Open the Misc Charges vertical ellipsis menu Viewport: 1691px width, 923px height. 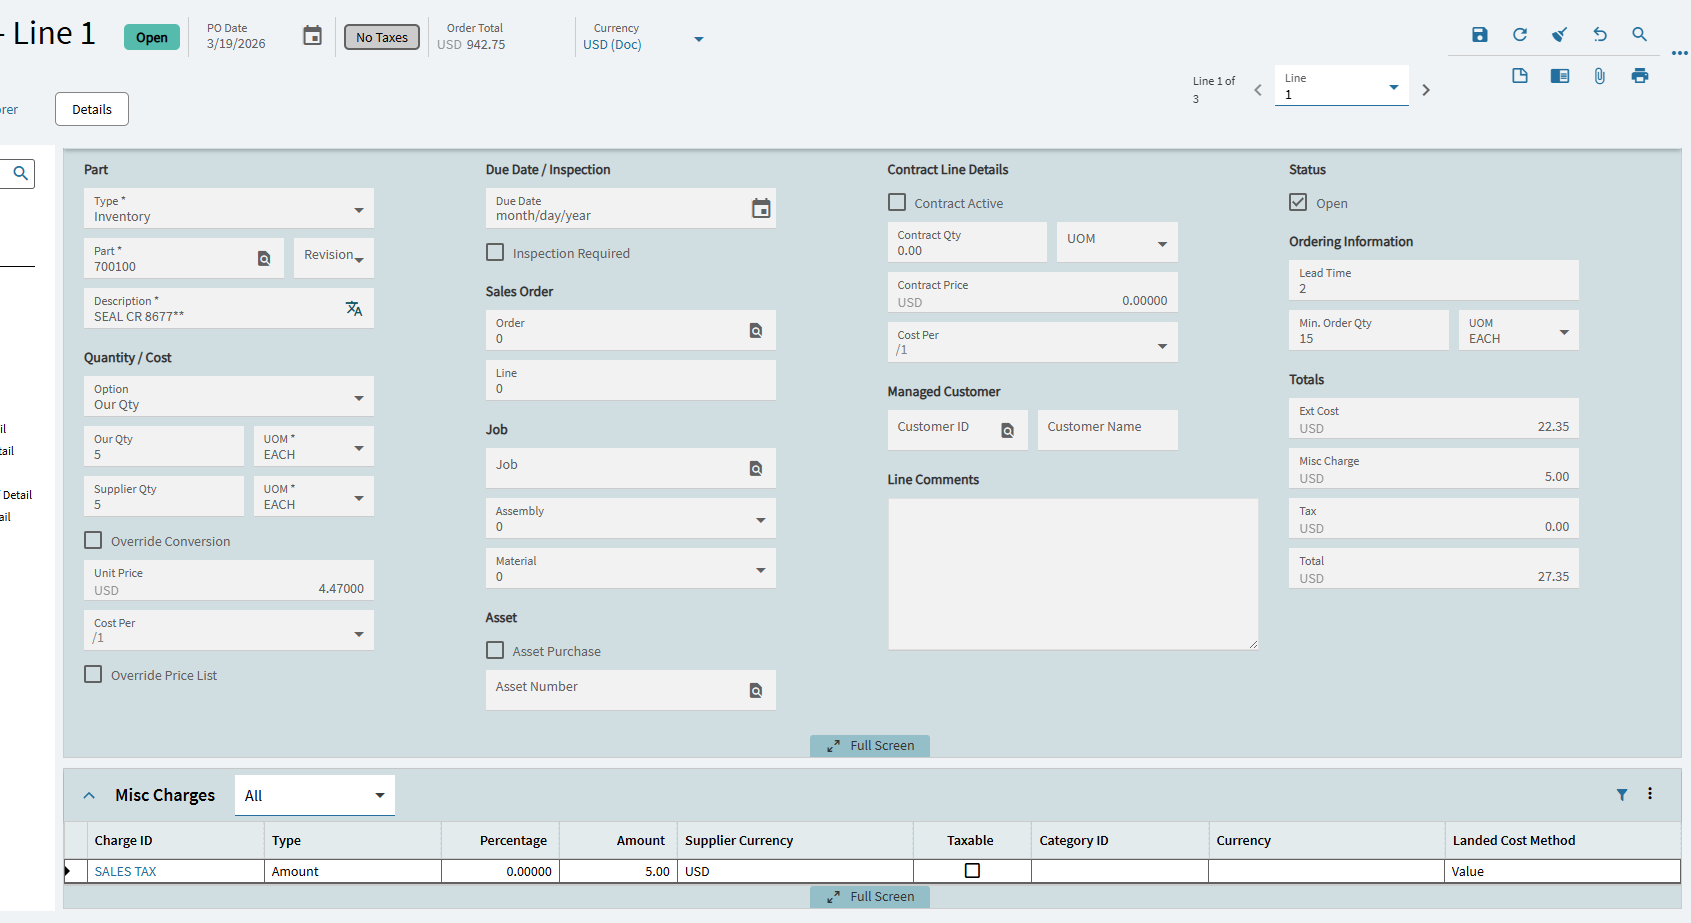tap(1650, 794)
